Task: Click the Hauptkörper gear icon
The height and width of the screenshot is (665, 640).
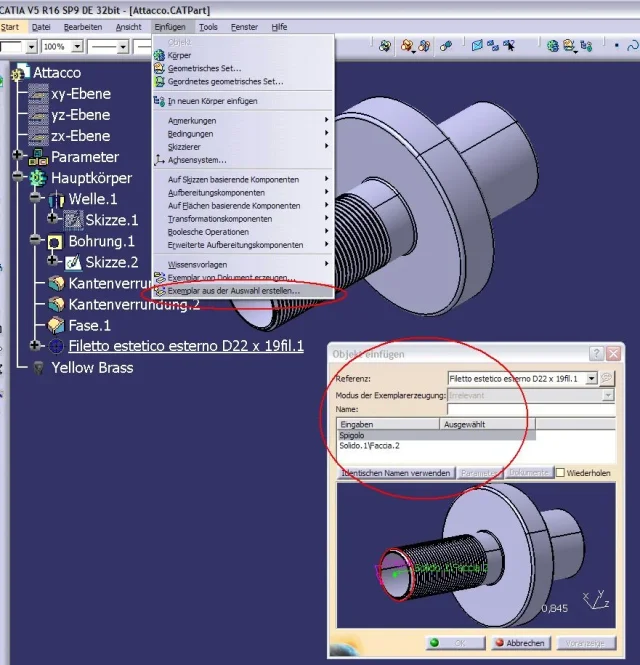Action: click(x=38, y=178)
